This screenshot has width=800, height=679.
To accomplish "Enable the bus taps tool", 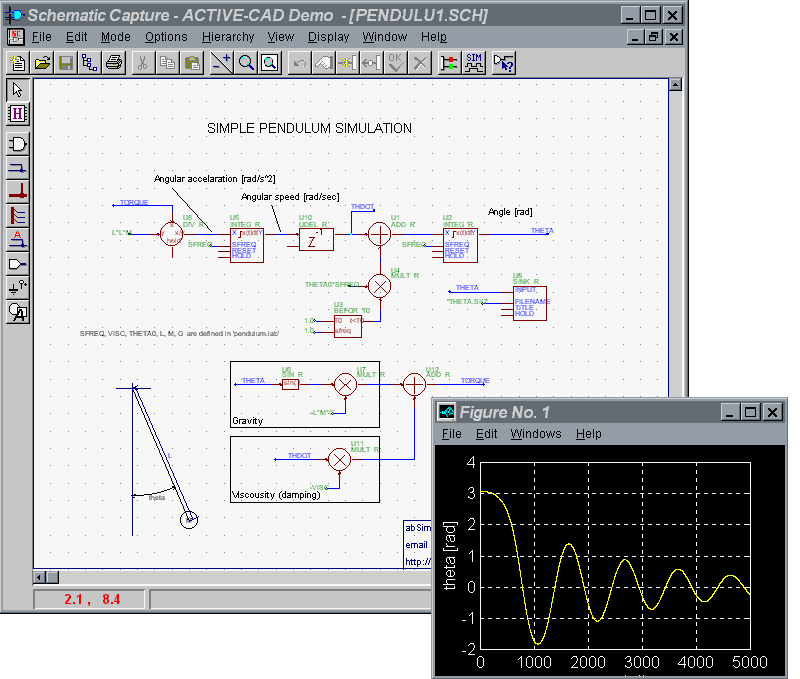I will click(x=17, y=215).
